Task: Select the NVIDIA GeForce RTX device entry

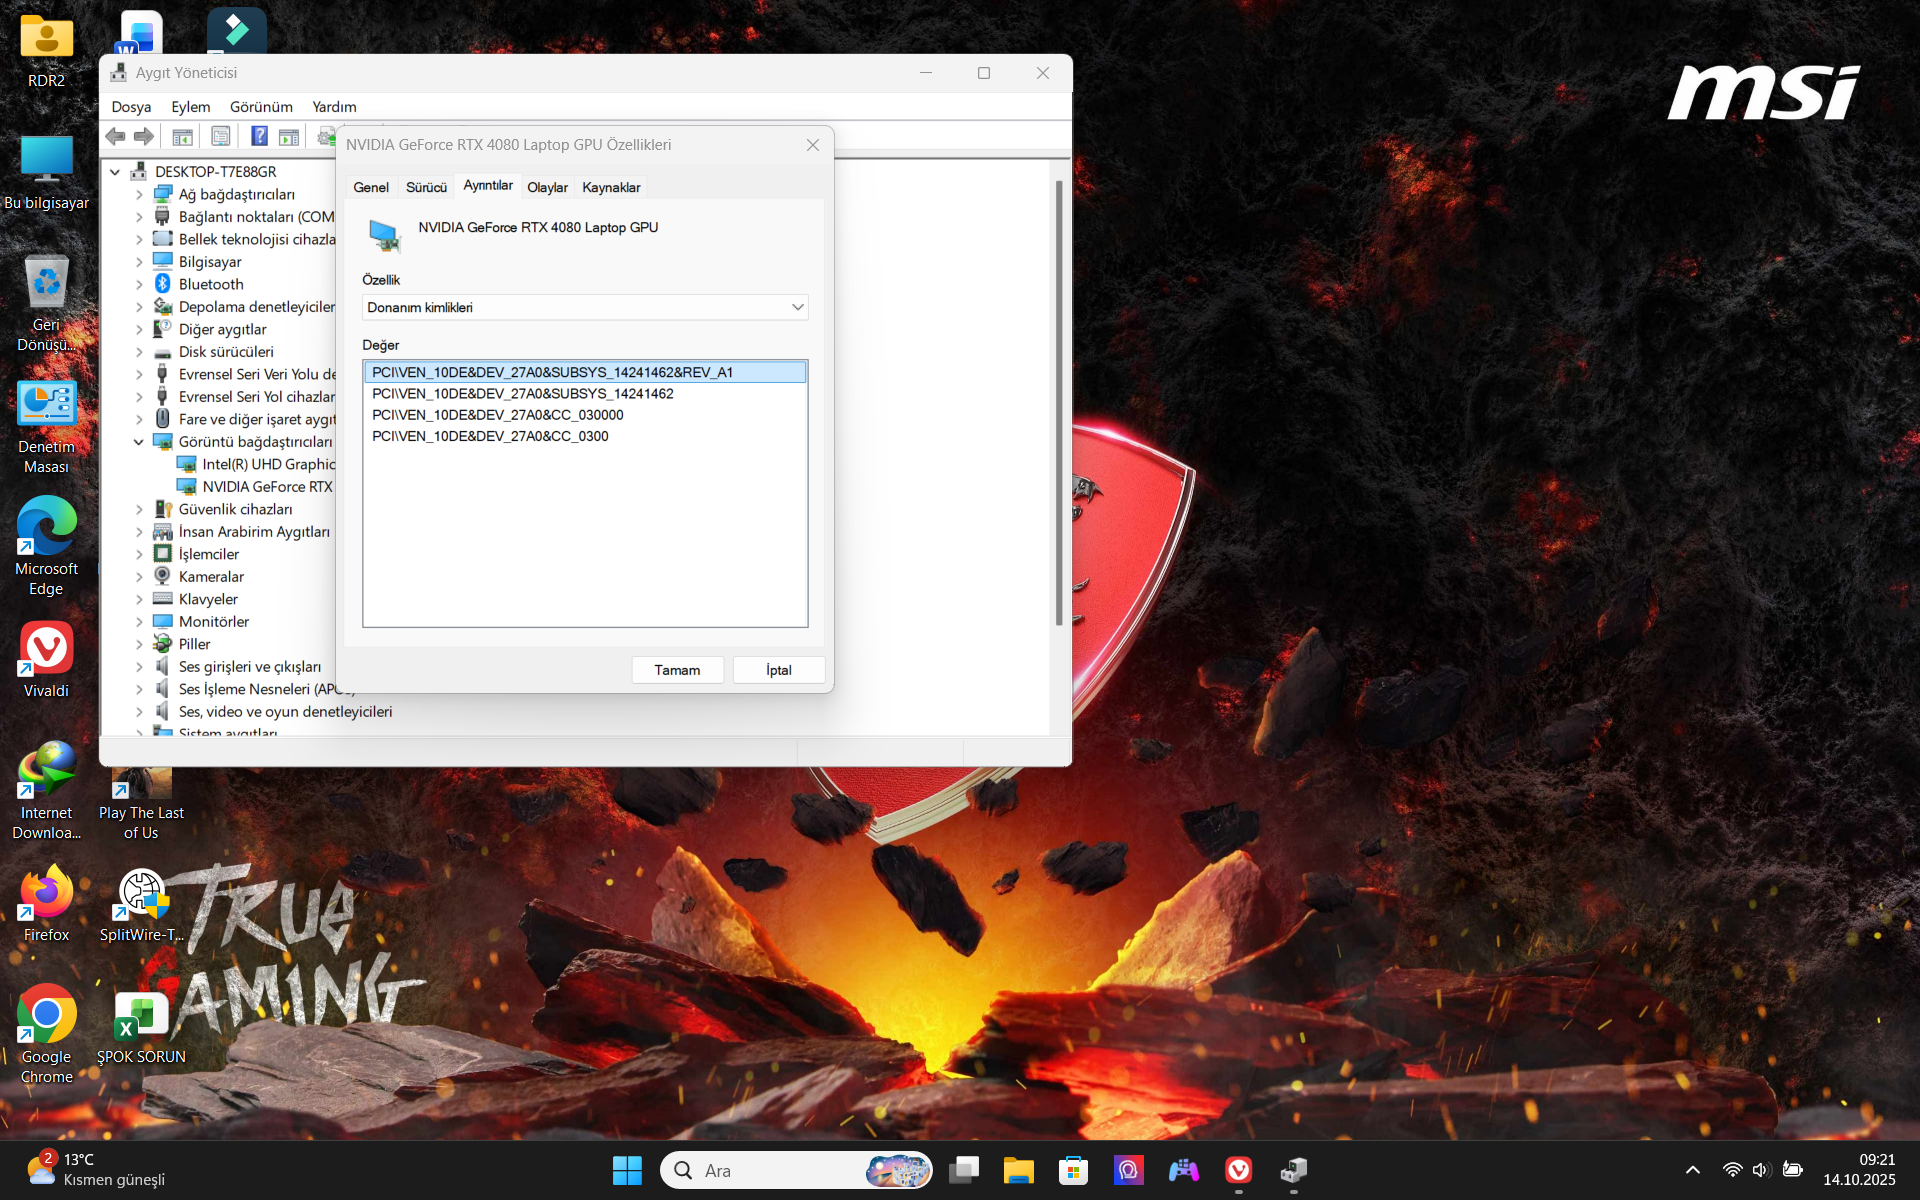Action: [255, 487]
